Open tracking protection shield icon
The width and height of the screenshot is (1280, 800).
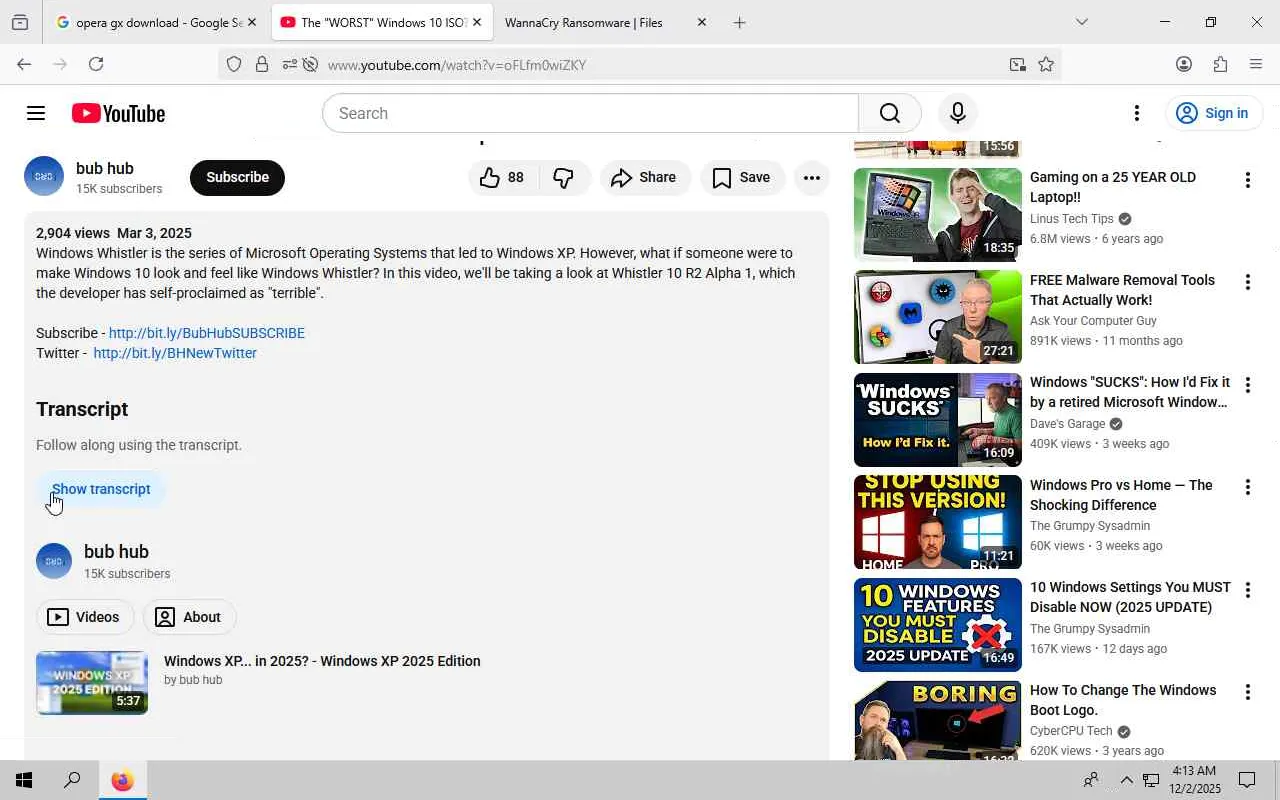tap(234, 65)
